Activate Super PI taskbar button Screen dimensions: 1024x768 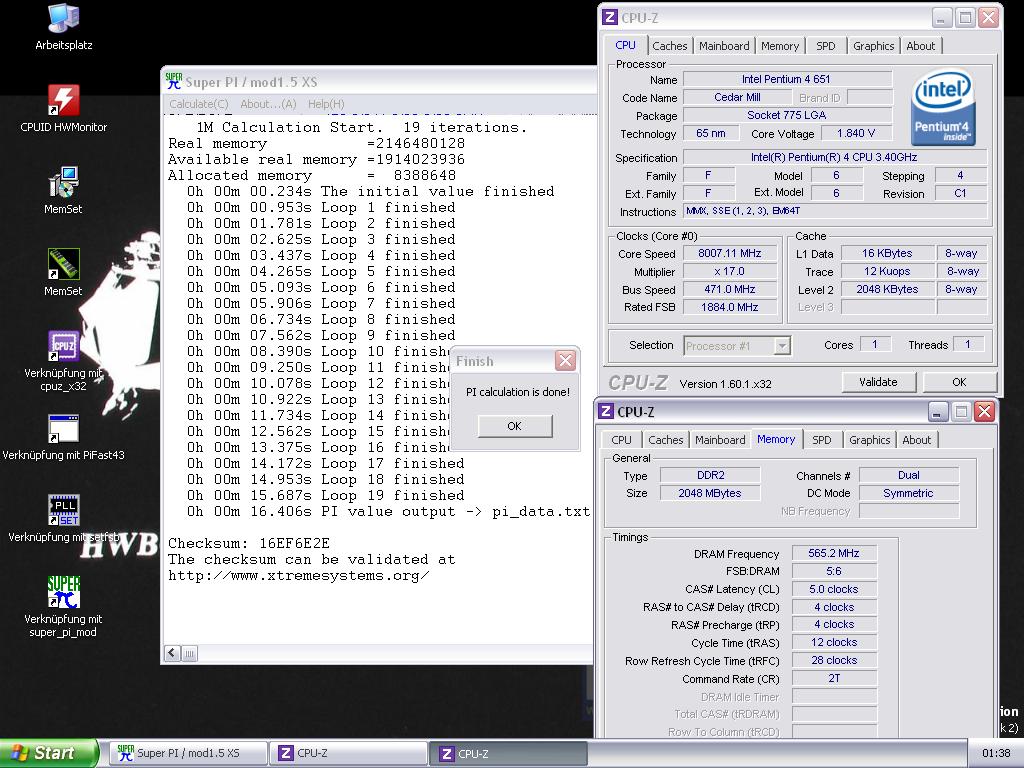(x=188, y=753)
